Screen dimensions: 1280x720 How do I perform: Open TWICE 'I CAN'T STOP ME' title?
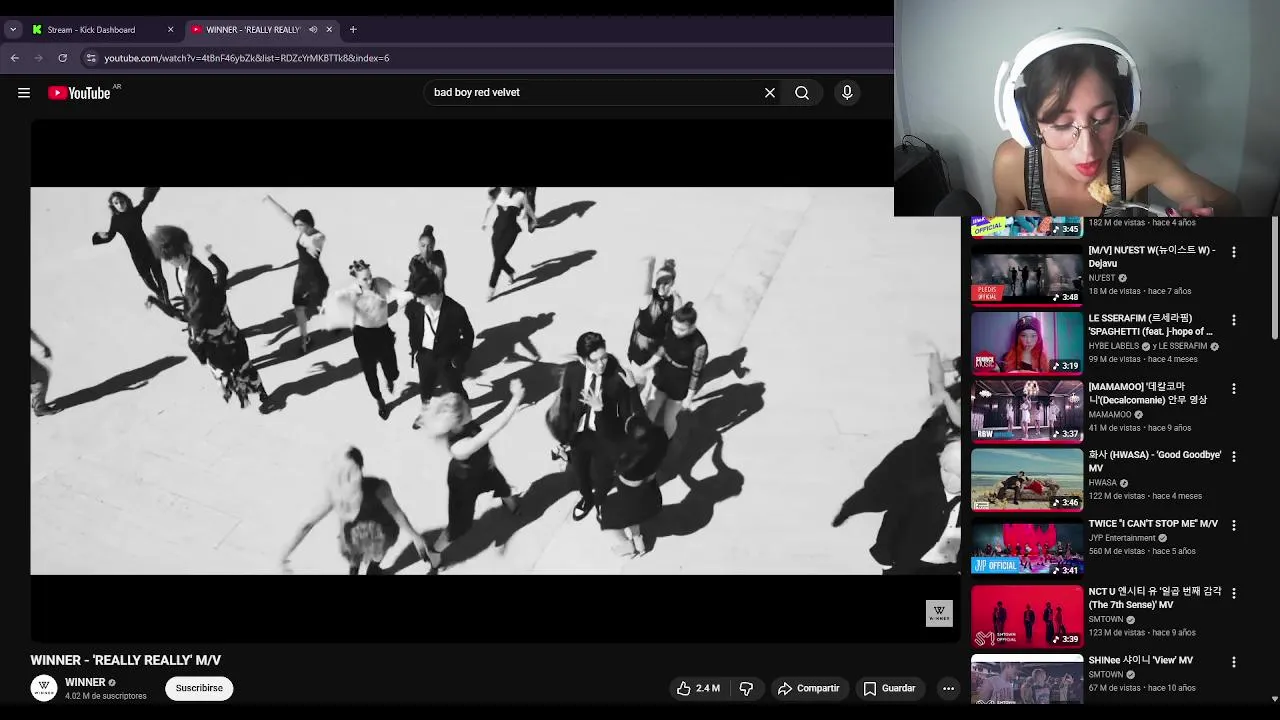(x=1153, y=524)
